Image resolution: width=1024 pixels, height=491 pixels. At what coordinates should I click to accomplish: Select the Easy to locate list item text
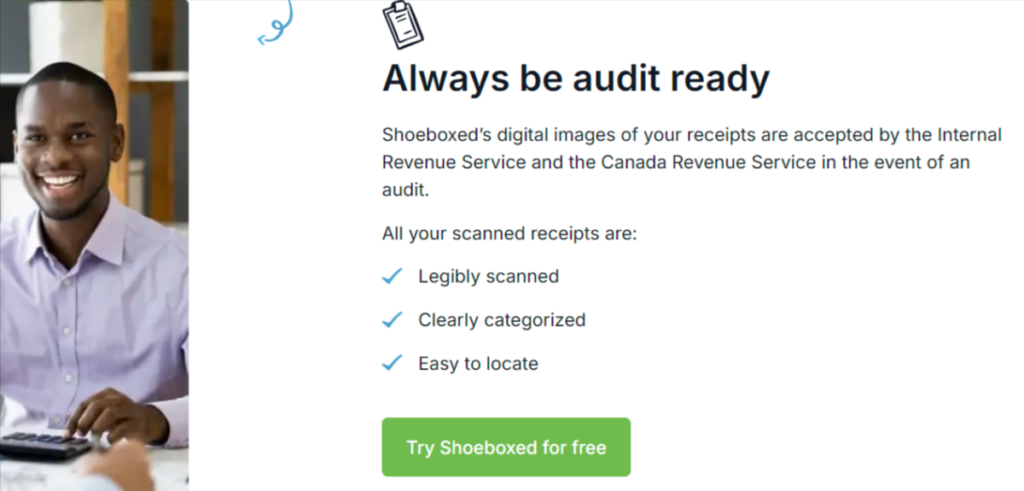click(478, 364)
